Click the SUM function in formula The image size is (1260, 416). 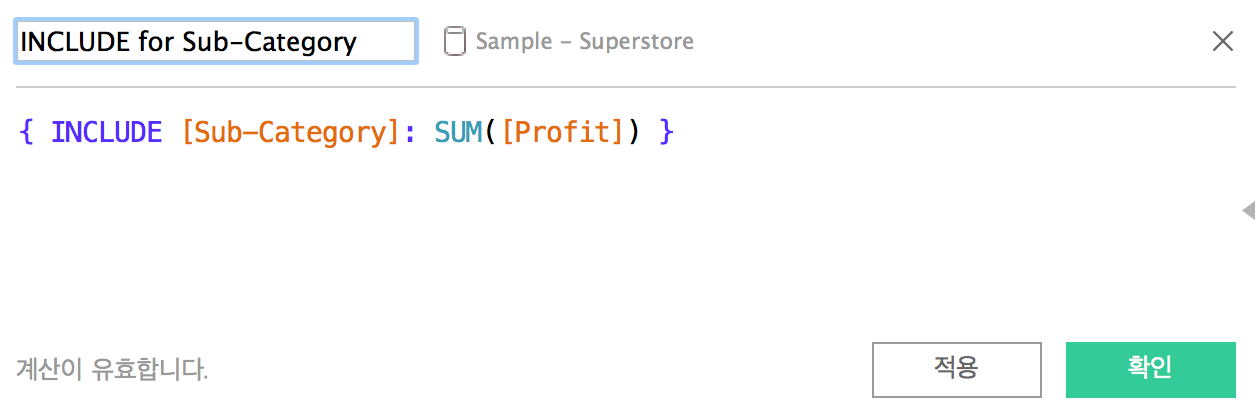tap(459, 132)
